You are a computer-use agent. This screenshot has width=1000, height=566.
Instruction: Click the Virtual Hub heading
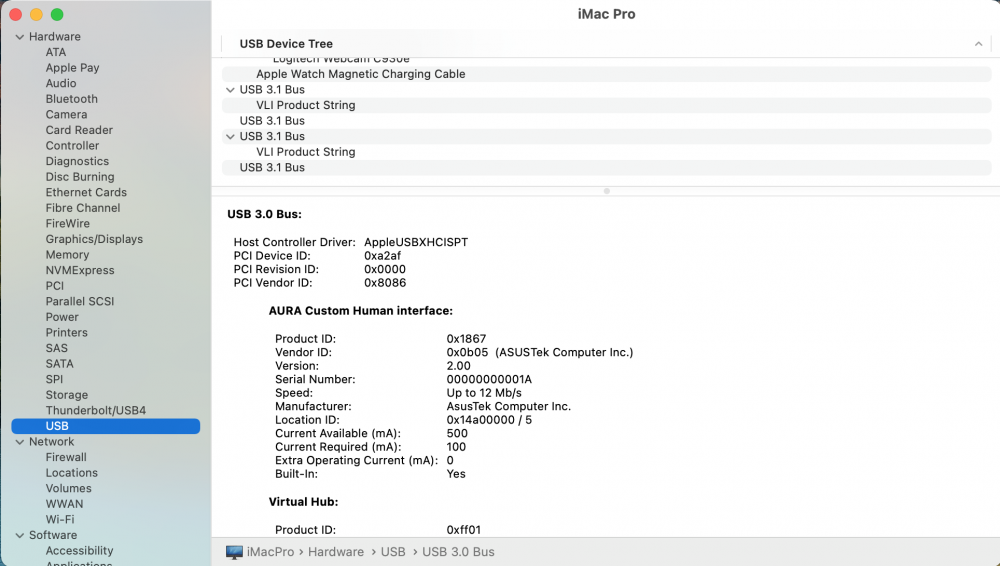[304, 502]
